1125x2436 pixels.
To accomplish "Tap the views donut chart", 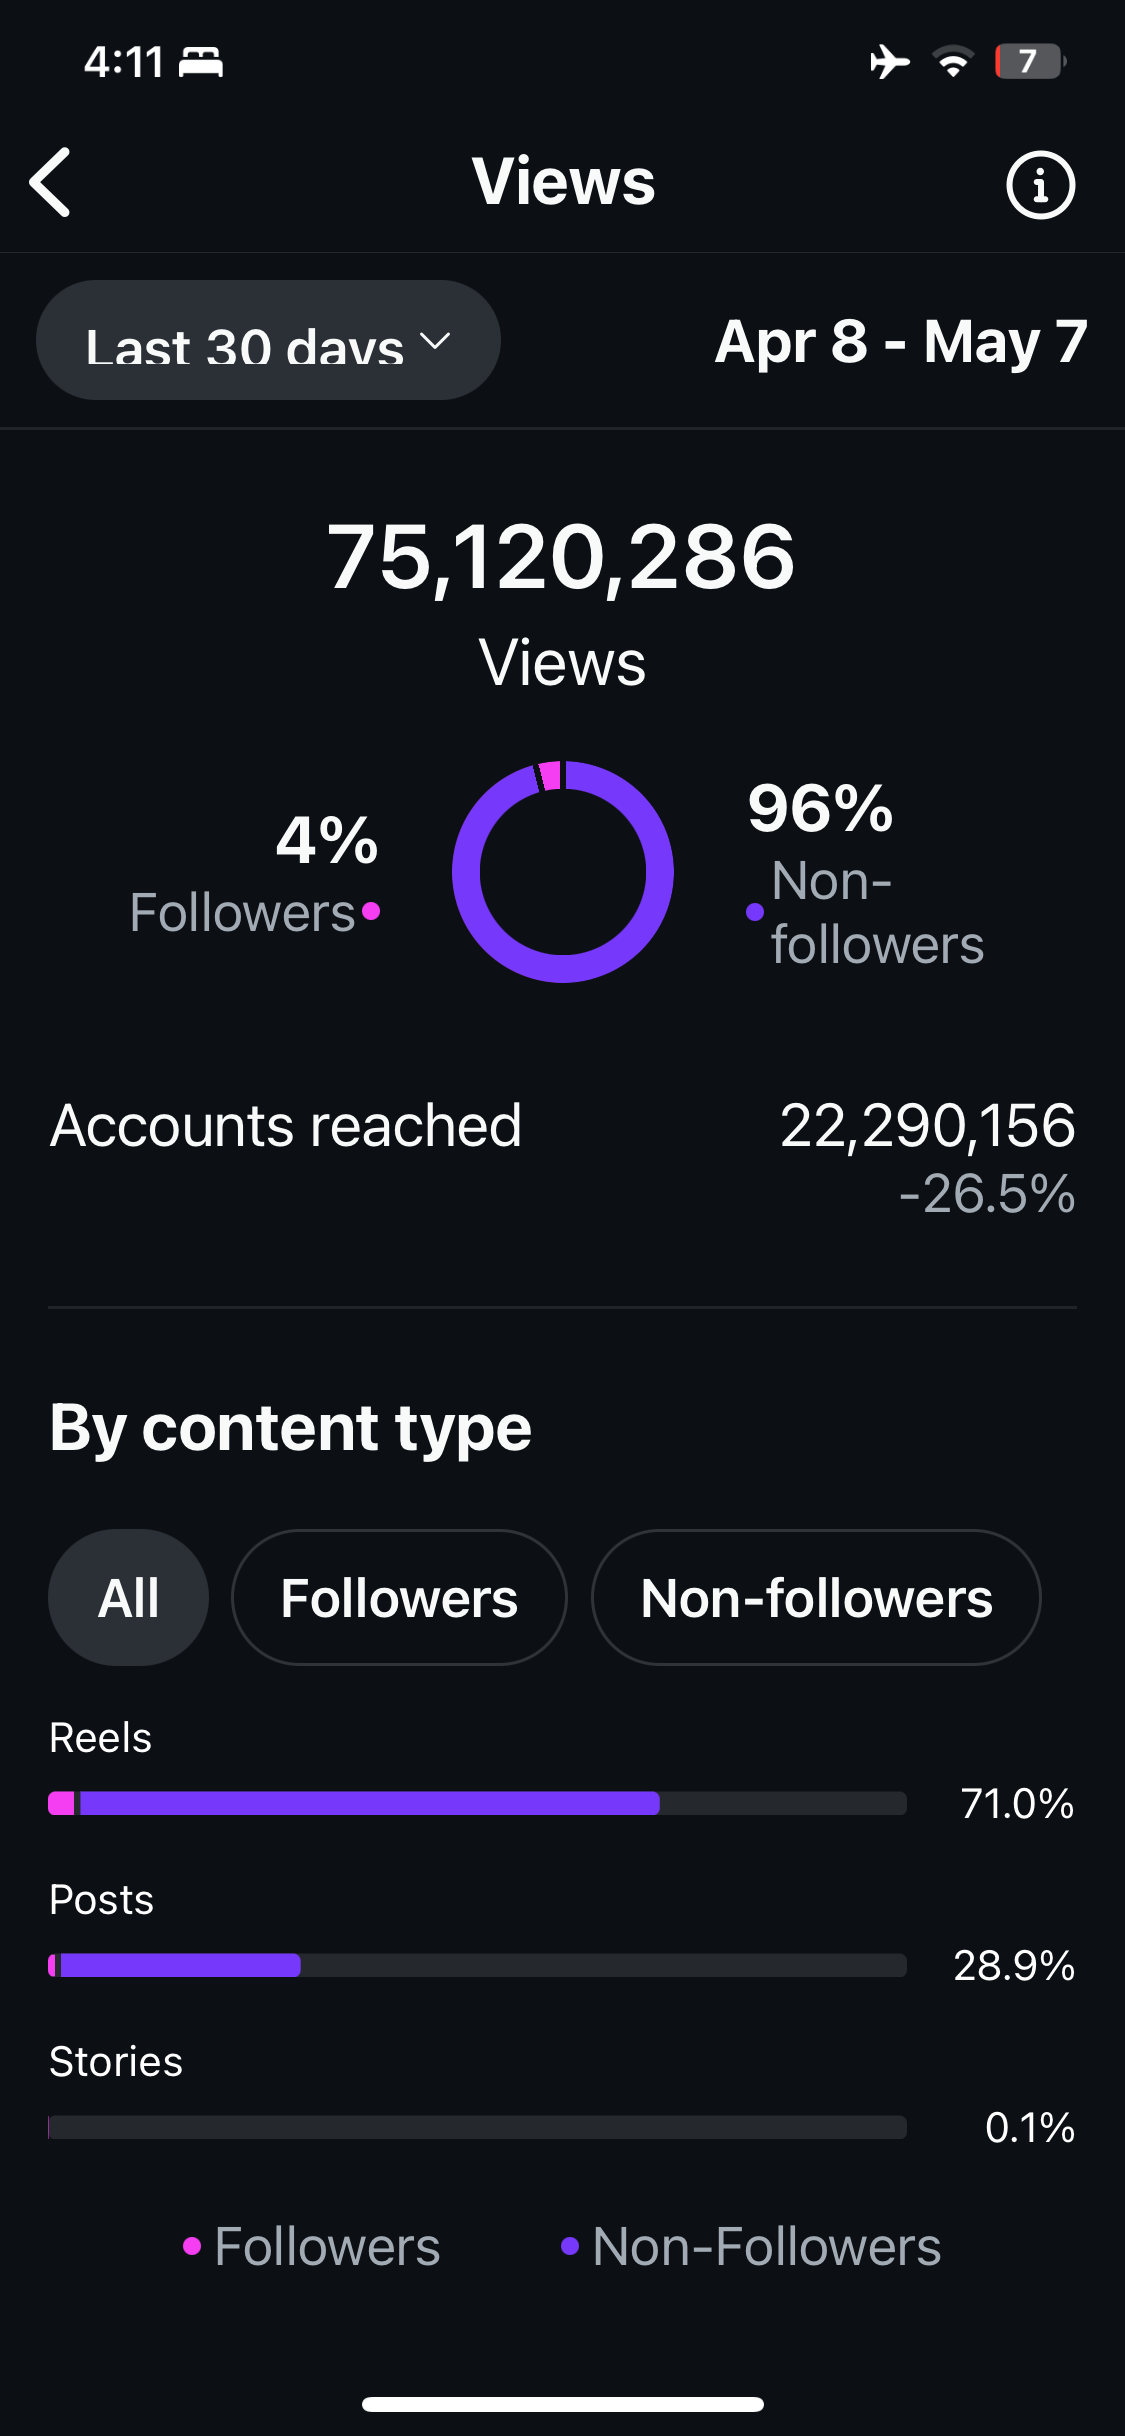I will click(562, 872).
